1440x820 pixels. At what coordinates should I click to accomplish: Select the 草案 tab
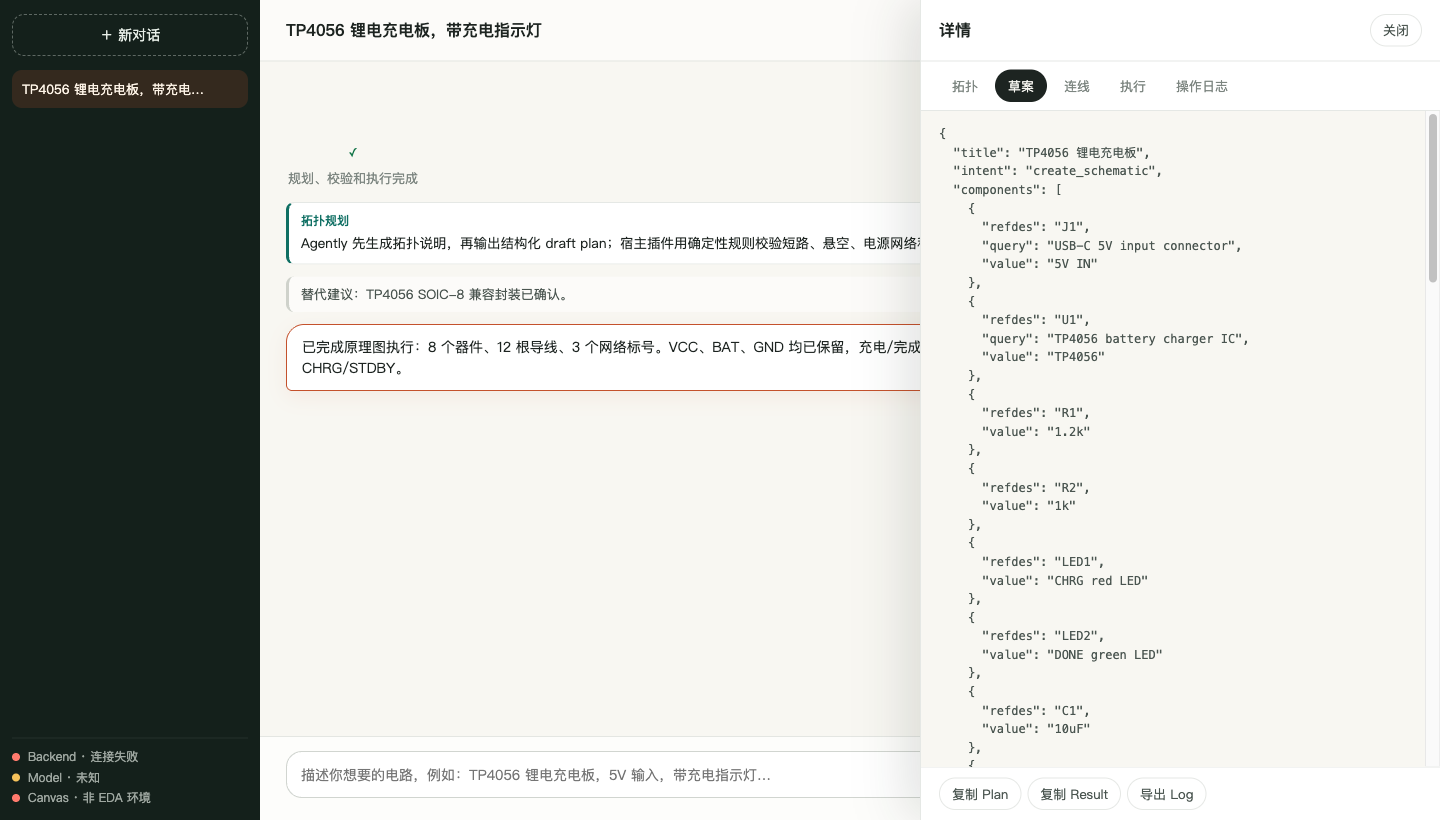coord(1021,86)
